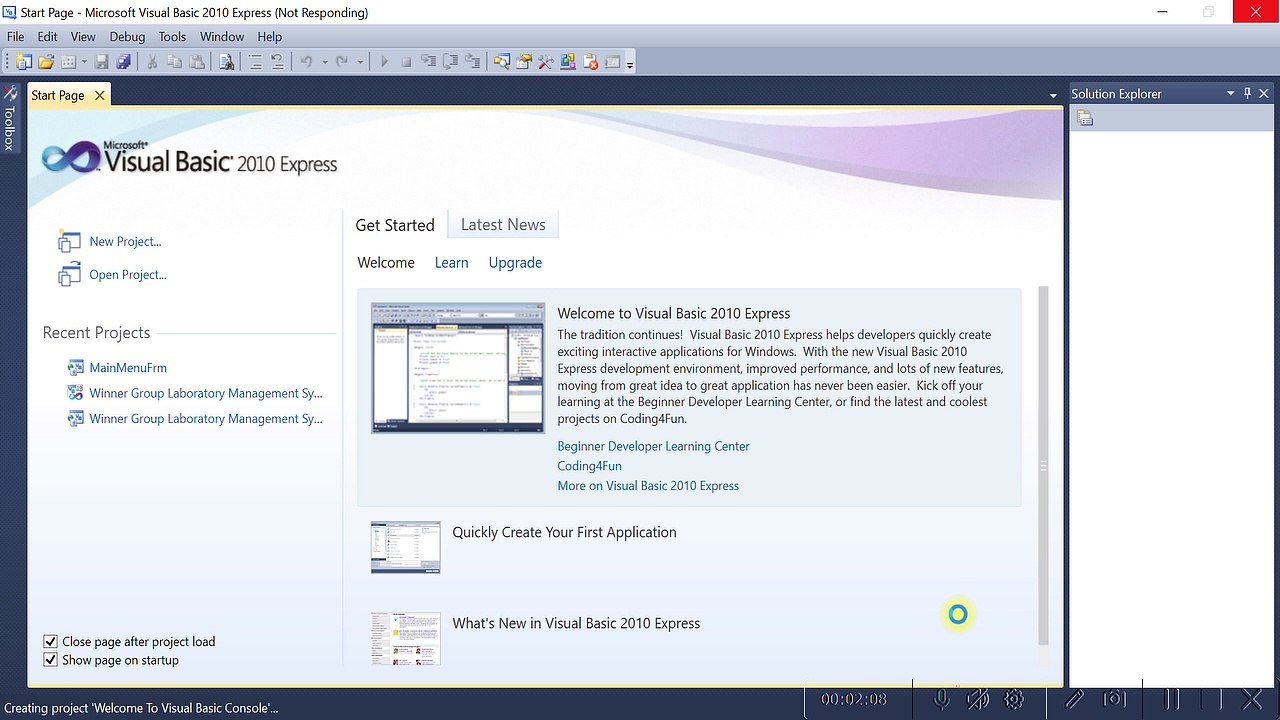The width and height of the screenshot is (1280, 720).
Task: Click the Open File toolbar icon
Action: point(46,62)
